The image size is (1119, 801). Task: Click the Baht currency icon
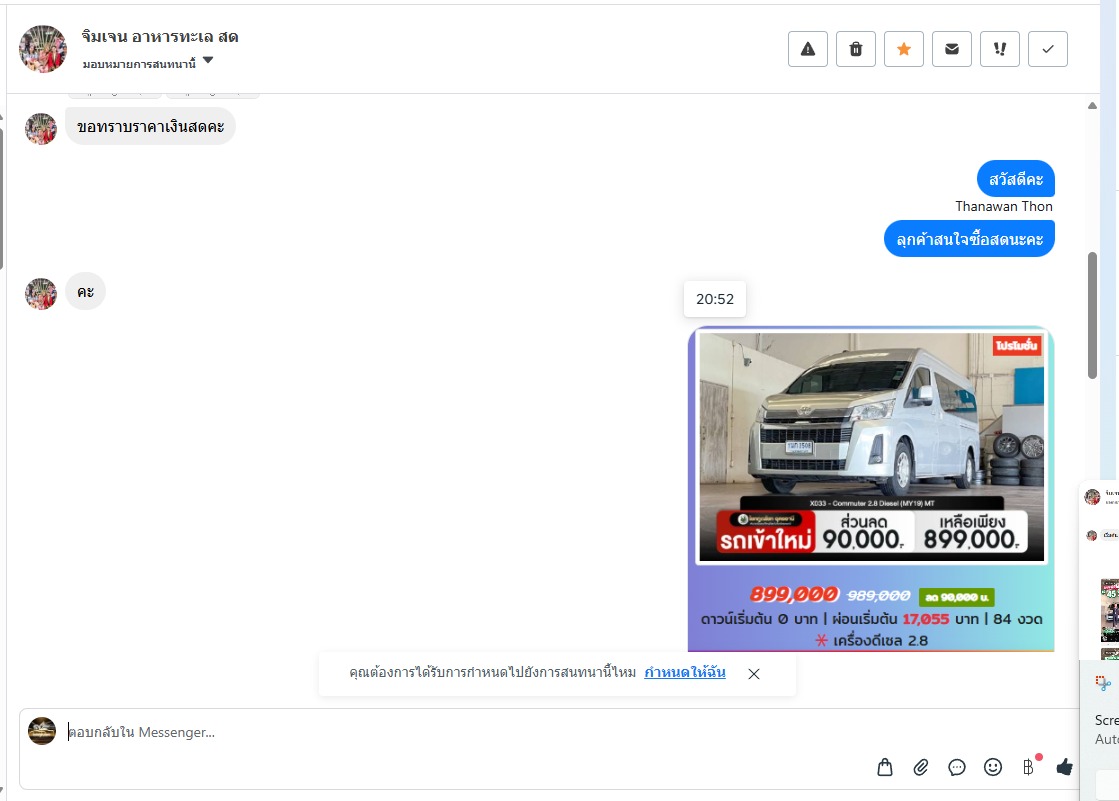pyautogui.click(x=1028, y=767)
